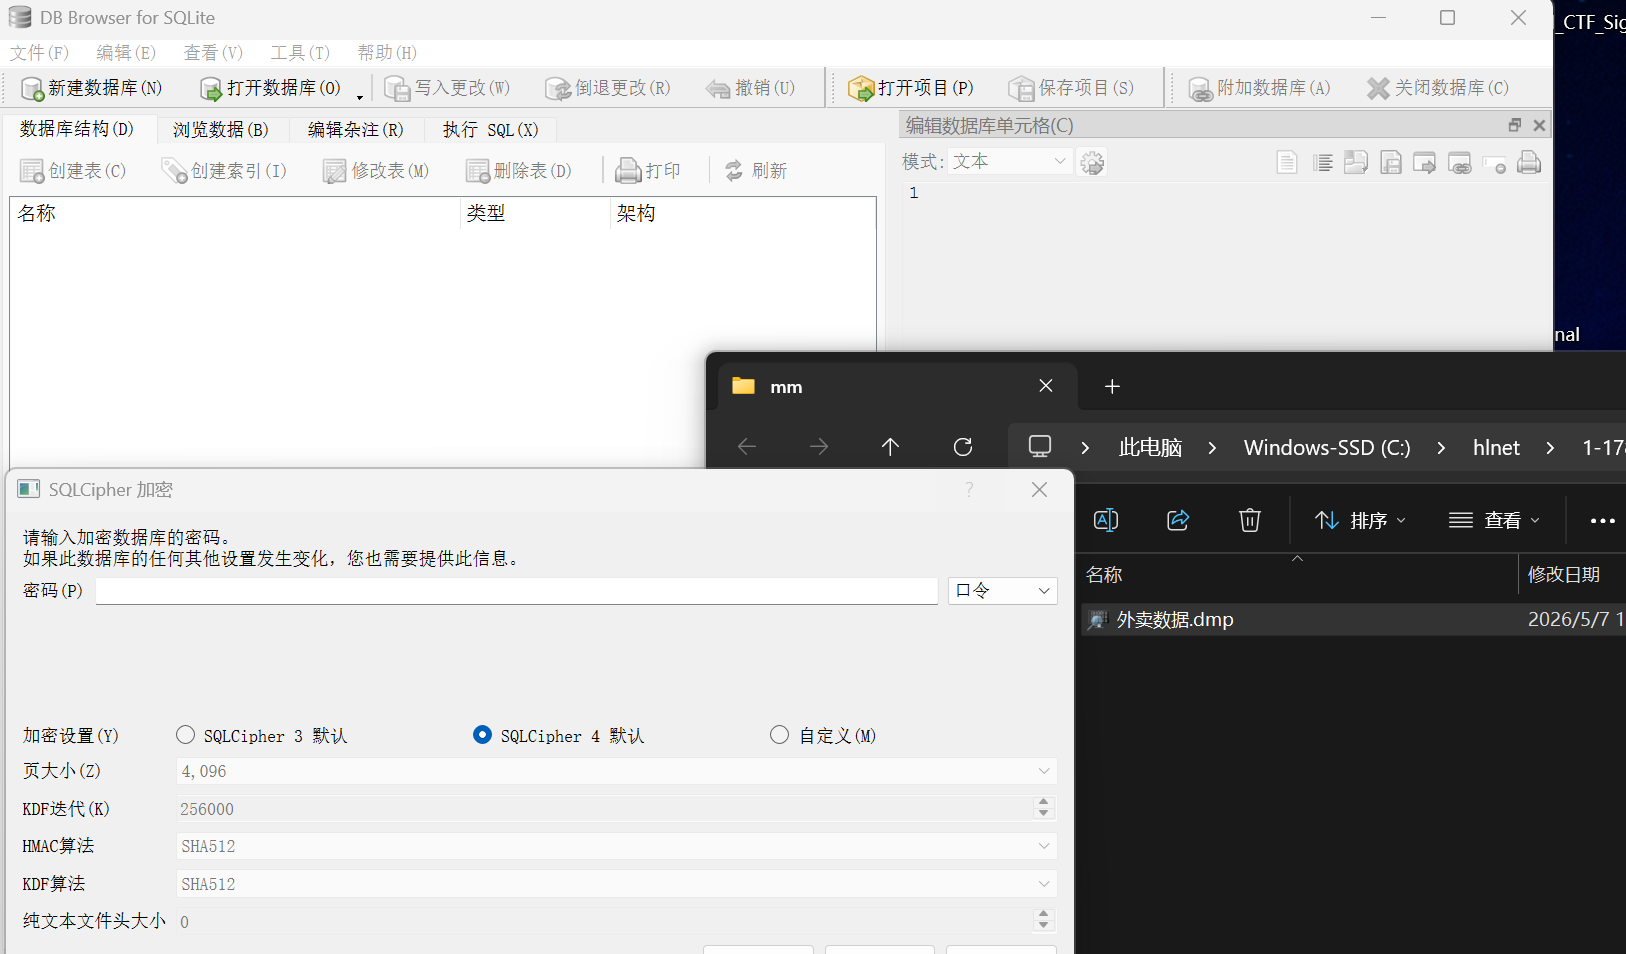The width and height of the screenshot is (1626, 954).
Task: Click the Save Project (保存项目) toolbar button
Action: (1071, 88)
